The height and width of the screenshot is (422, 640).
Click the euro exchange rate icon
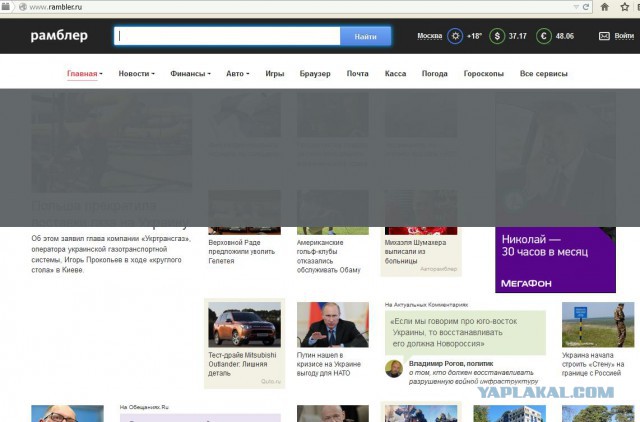[x=543, y=36]
